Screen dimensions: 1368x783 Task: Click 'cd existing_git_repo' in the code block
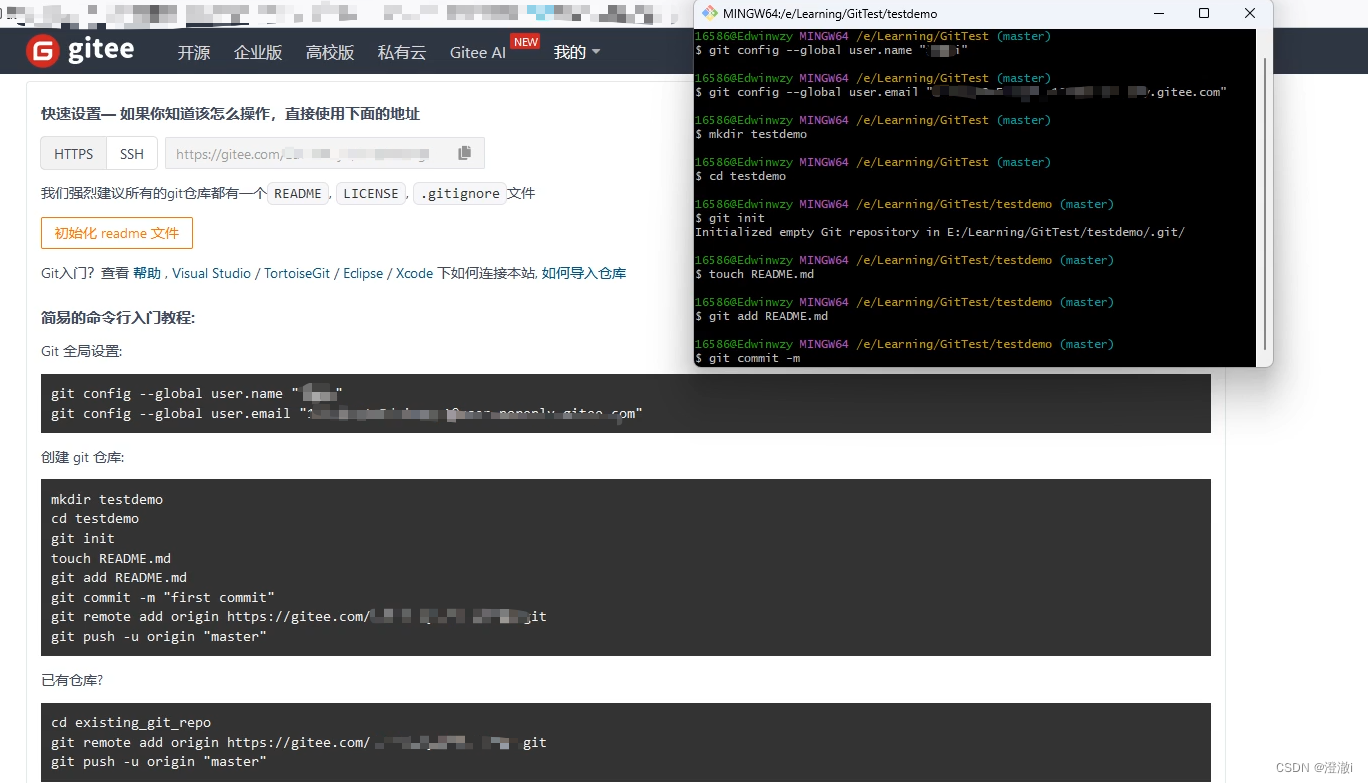tap(131, 722)
